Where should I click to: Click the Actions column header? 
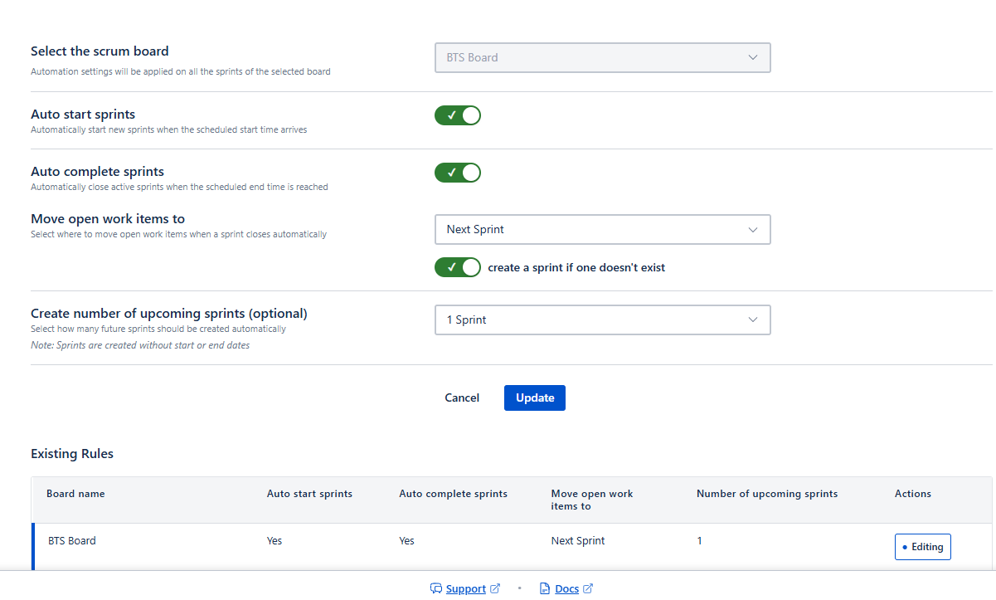(912, 494)
